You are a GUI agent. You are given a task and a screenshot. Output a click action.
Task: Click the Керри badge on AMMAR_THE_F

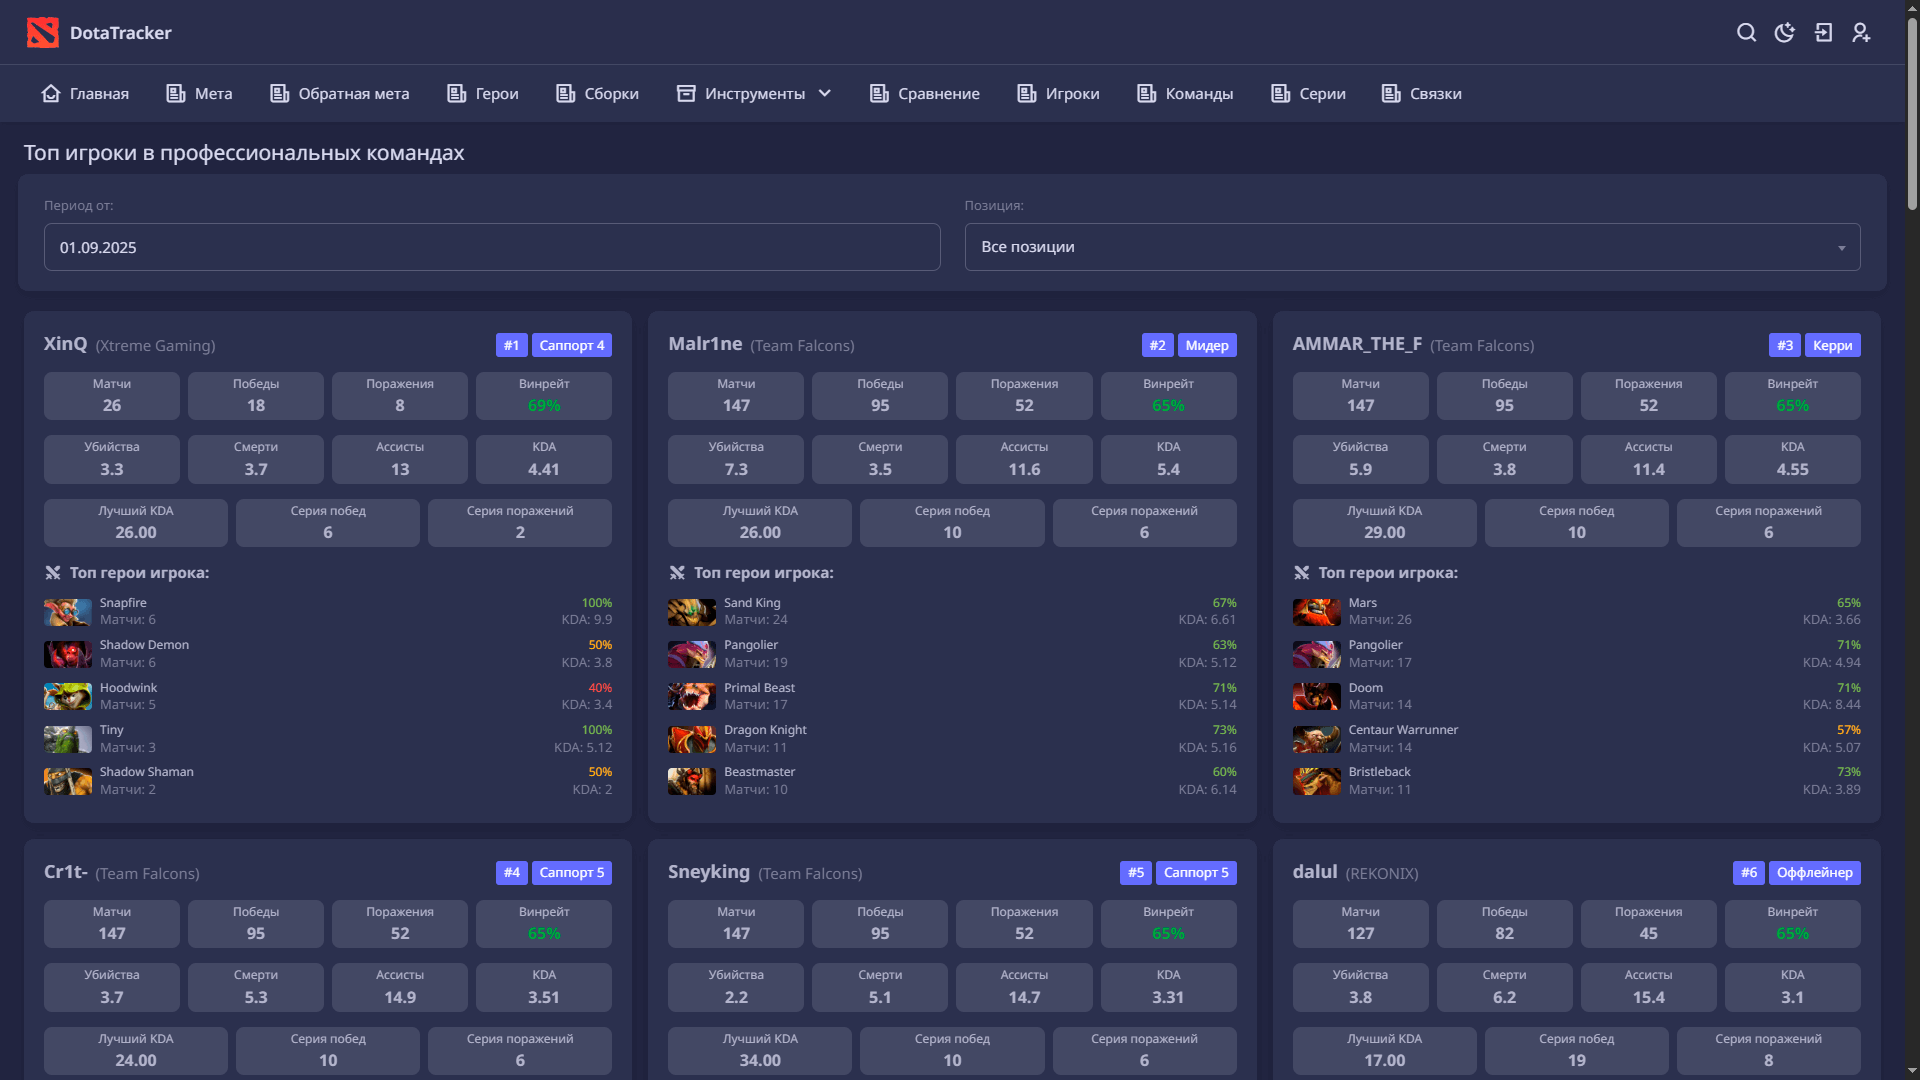click(x=1832, y=345)
